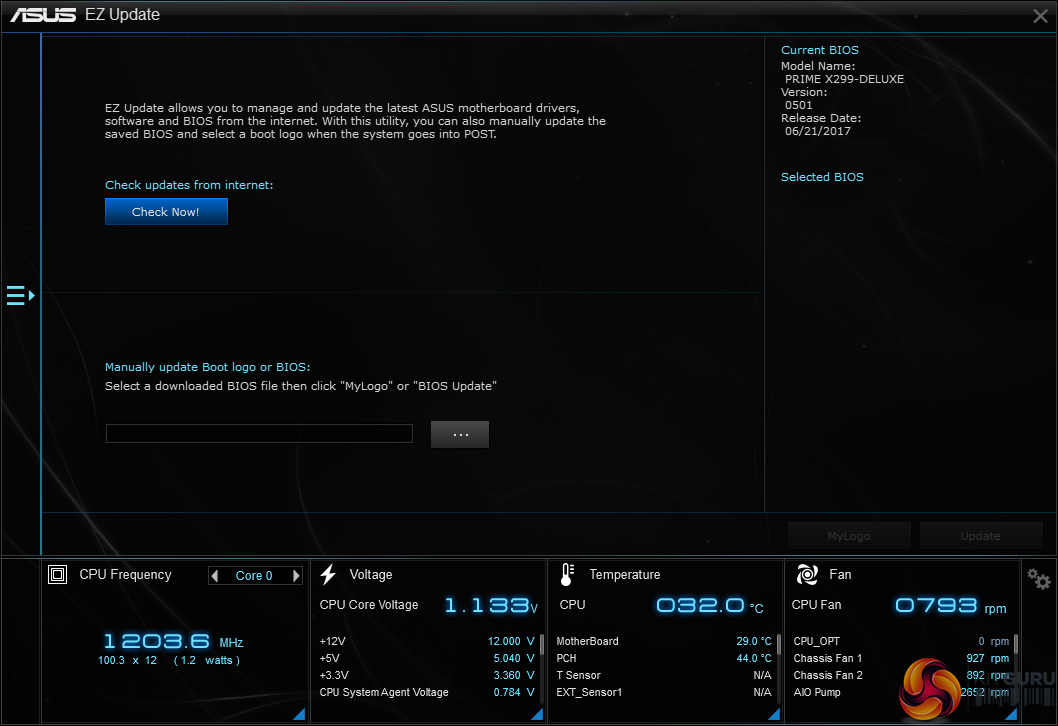The width and height of the screenshot is (1058, 726).
Task: Select next core with right arrow
Action: [x=296, y=576]
